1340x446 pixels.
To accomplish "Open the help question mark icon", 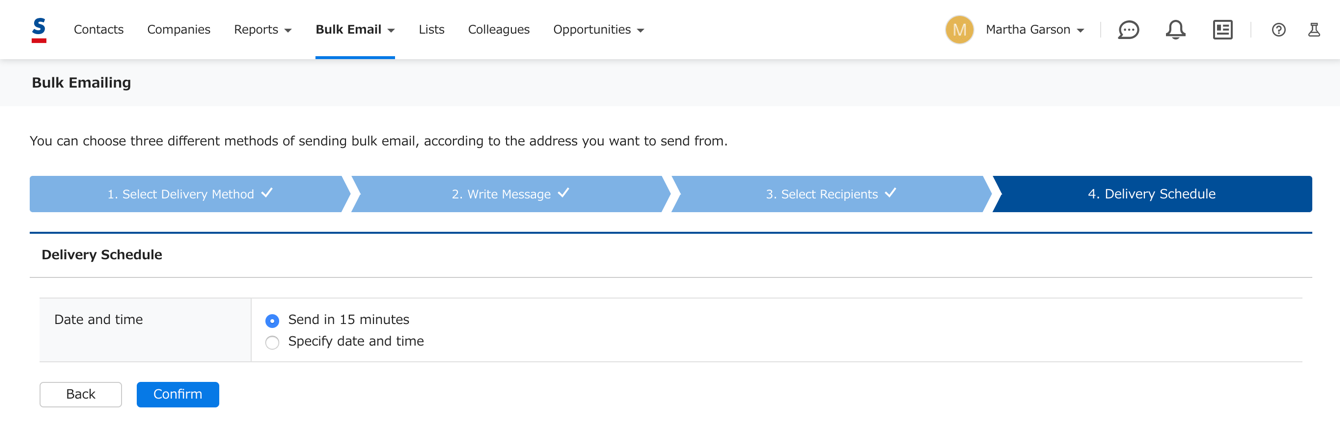I will point(1278,30).
